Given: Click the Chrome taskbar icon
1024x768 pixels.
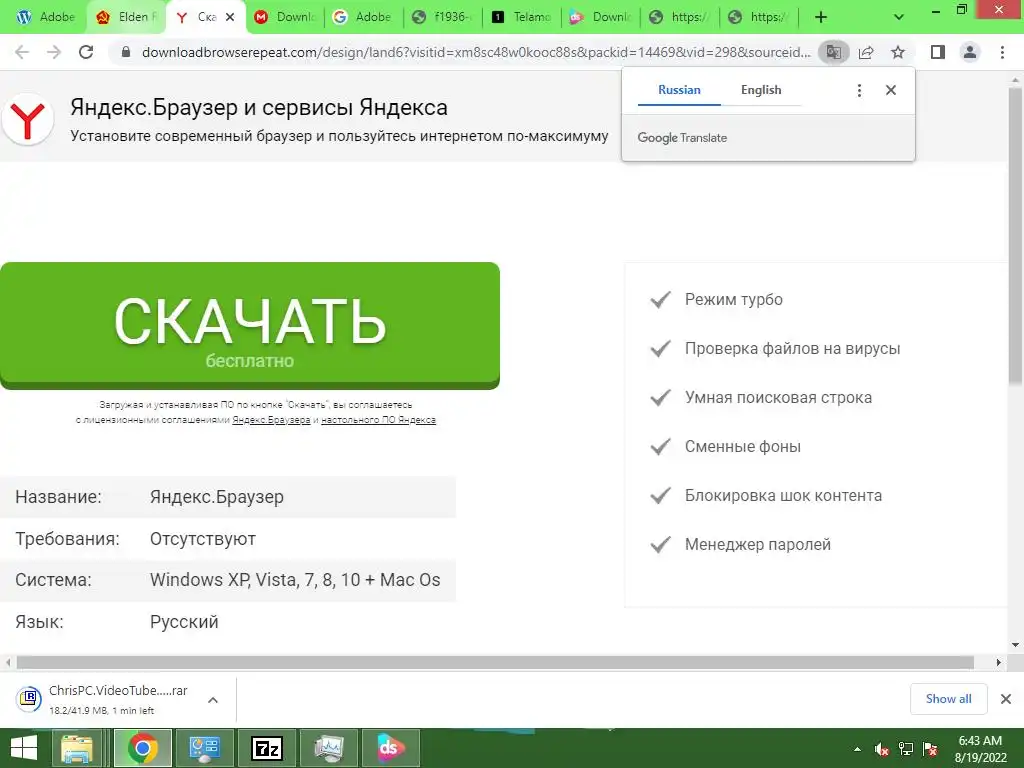Looking at the screenshot, I should (142, 748).
